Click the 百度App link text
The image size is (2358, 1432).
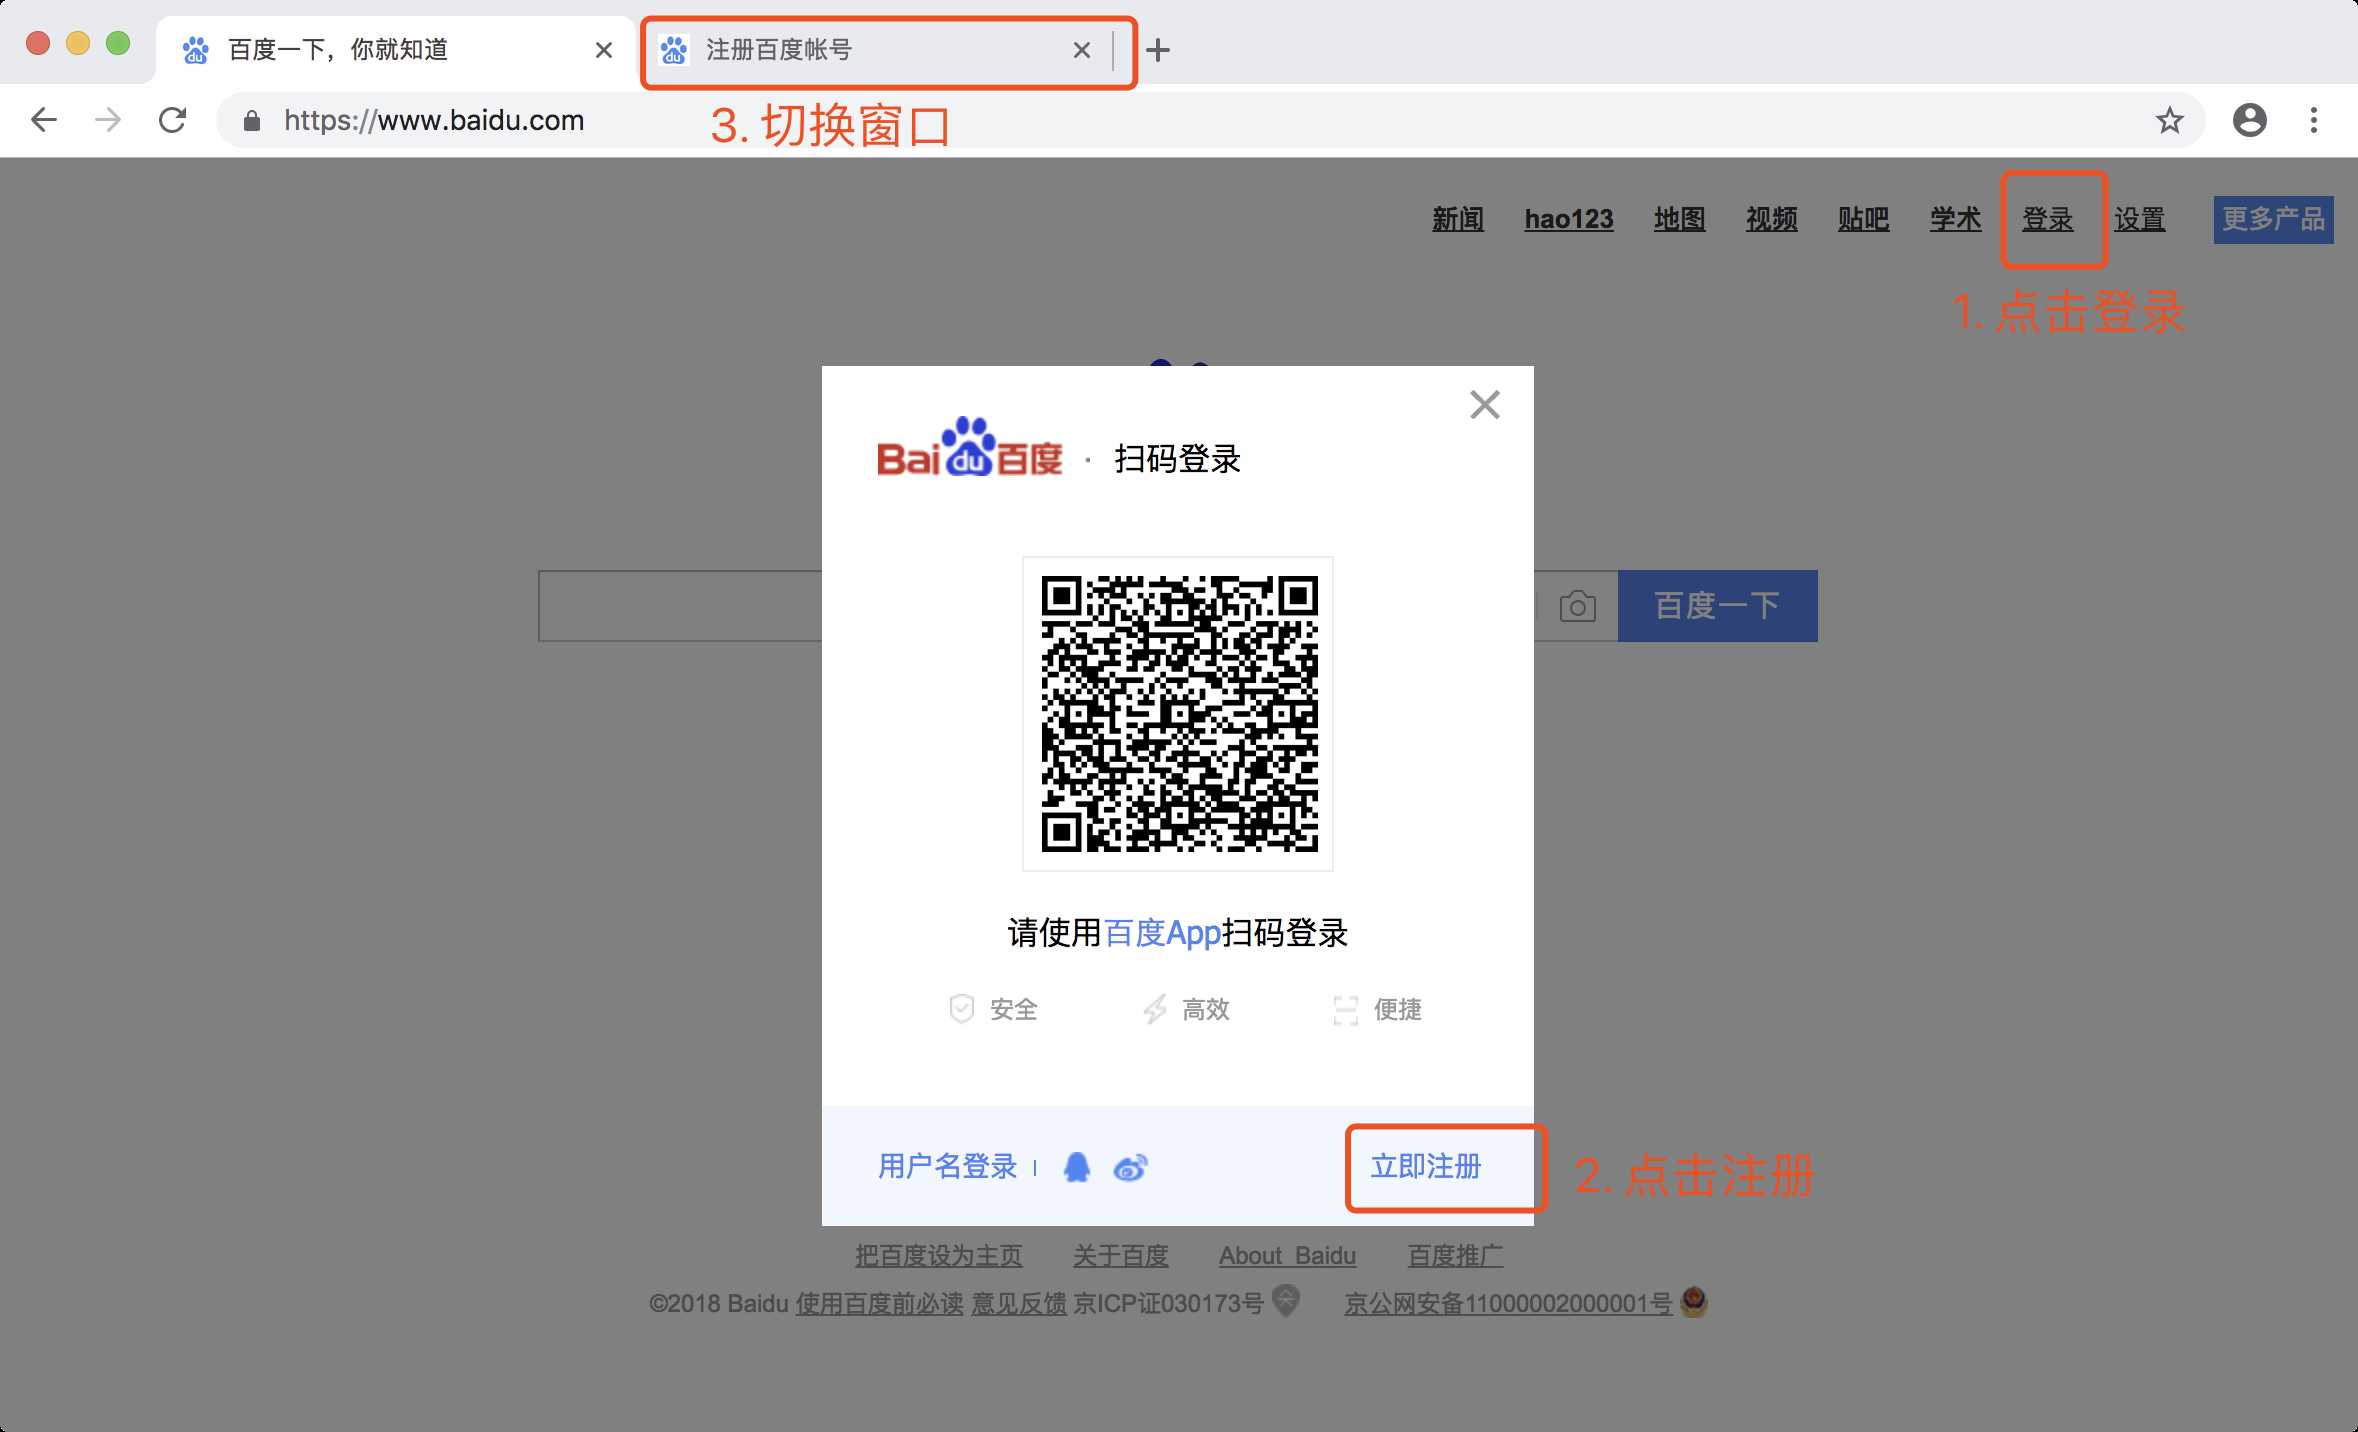point(1162,933)
